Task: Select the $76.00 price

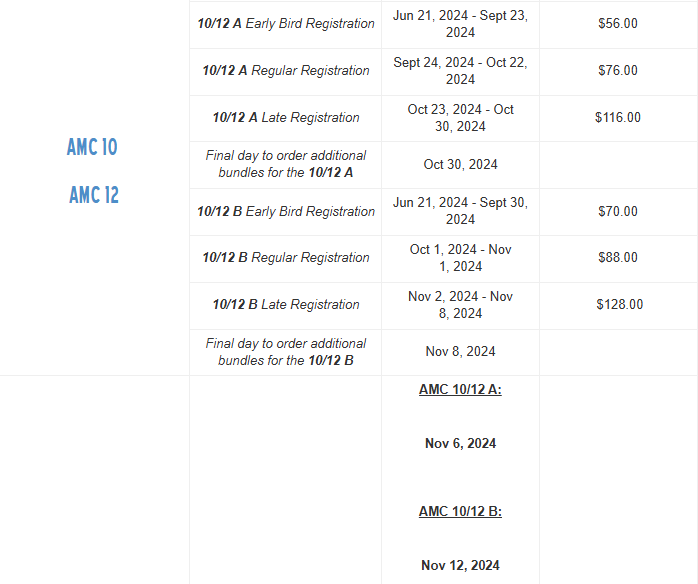Action: coord(617,71)
